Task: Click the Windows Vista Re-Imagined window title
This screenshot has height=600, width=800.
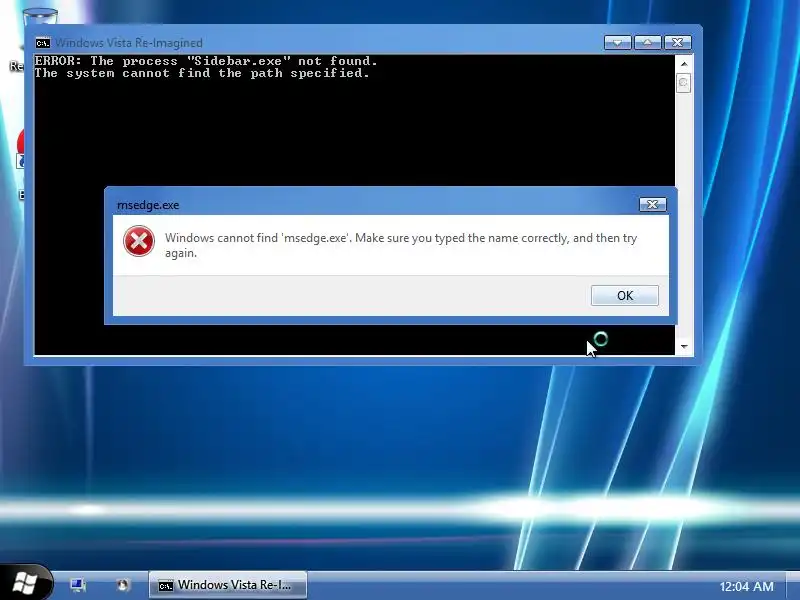Action: pyautogui.click(x=129, y=43)
